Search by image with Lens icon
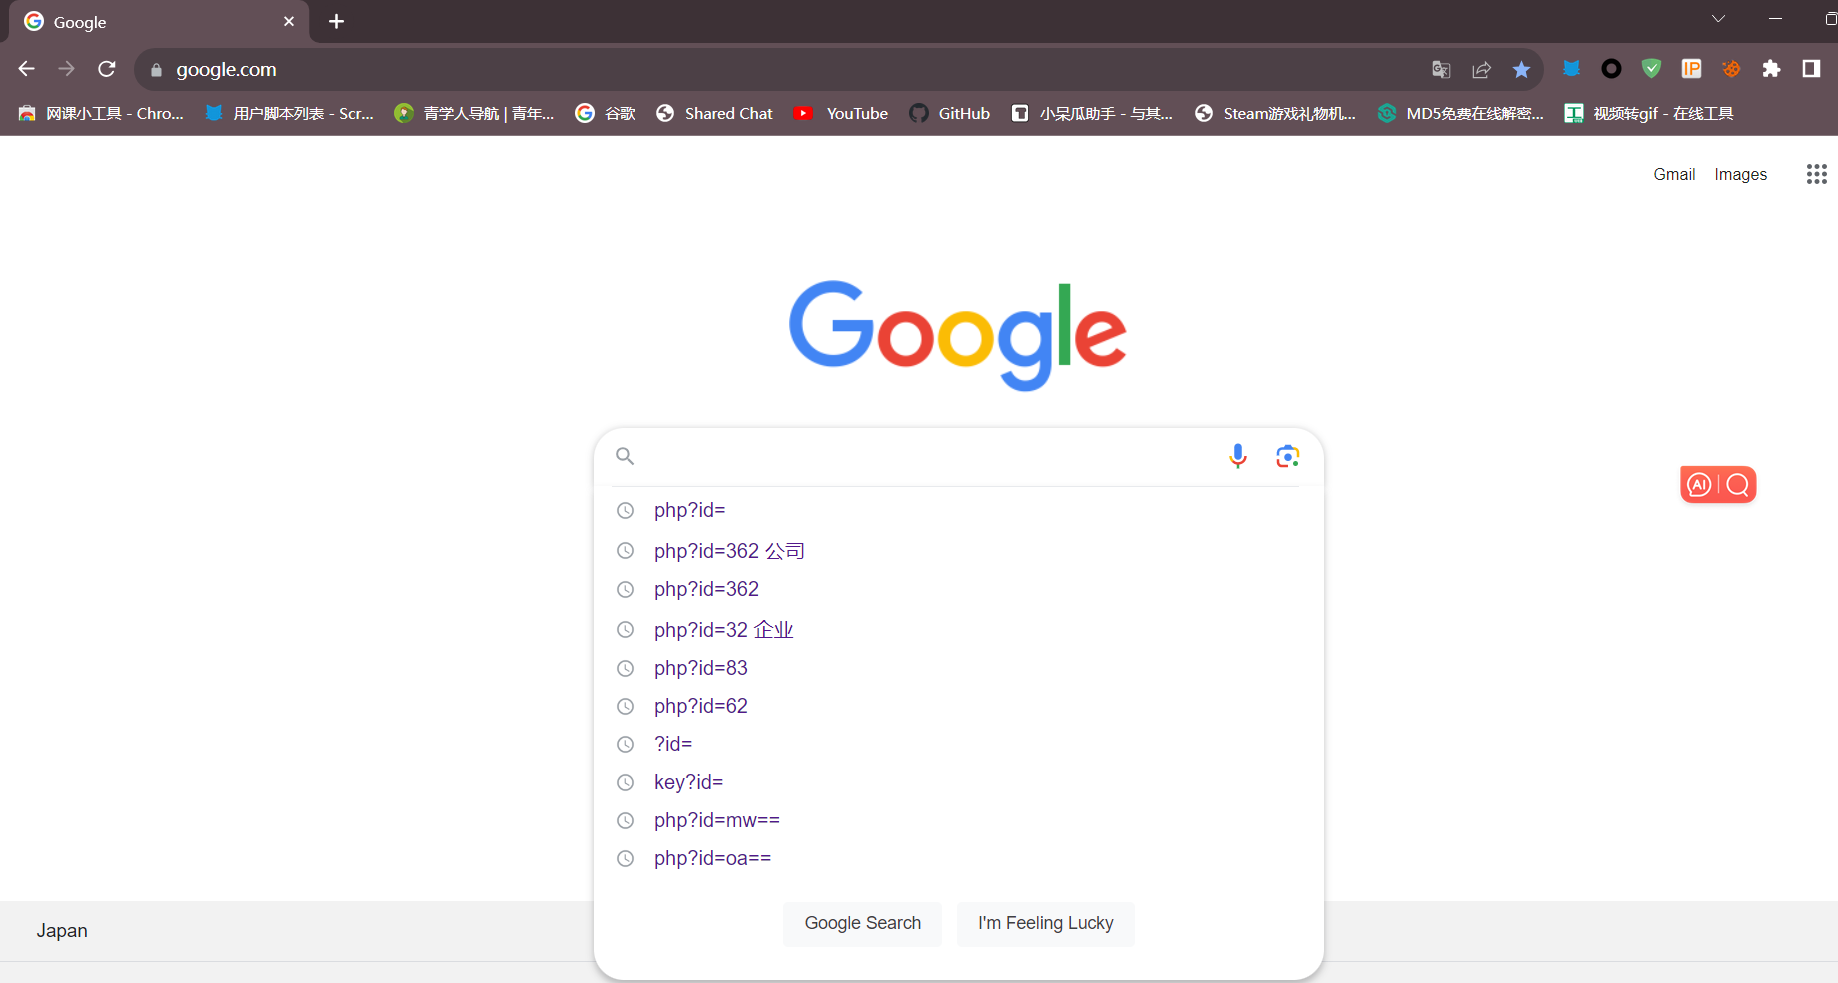This screenshot has width=1838, height=983. 1287,456
